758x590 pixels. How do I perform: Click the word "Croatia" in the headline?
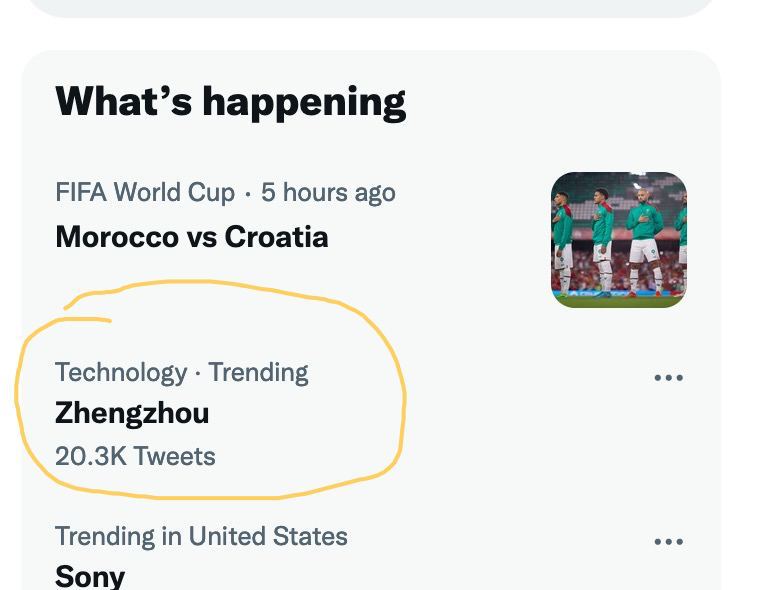tap(276, 237)
